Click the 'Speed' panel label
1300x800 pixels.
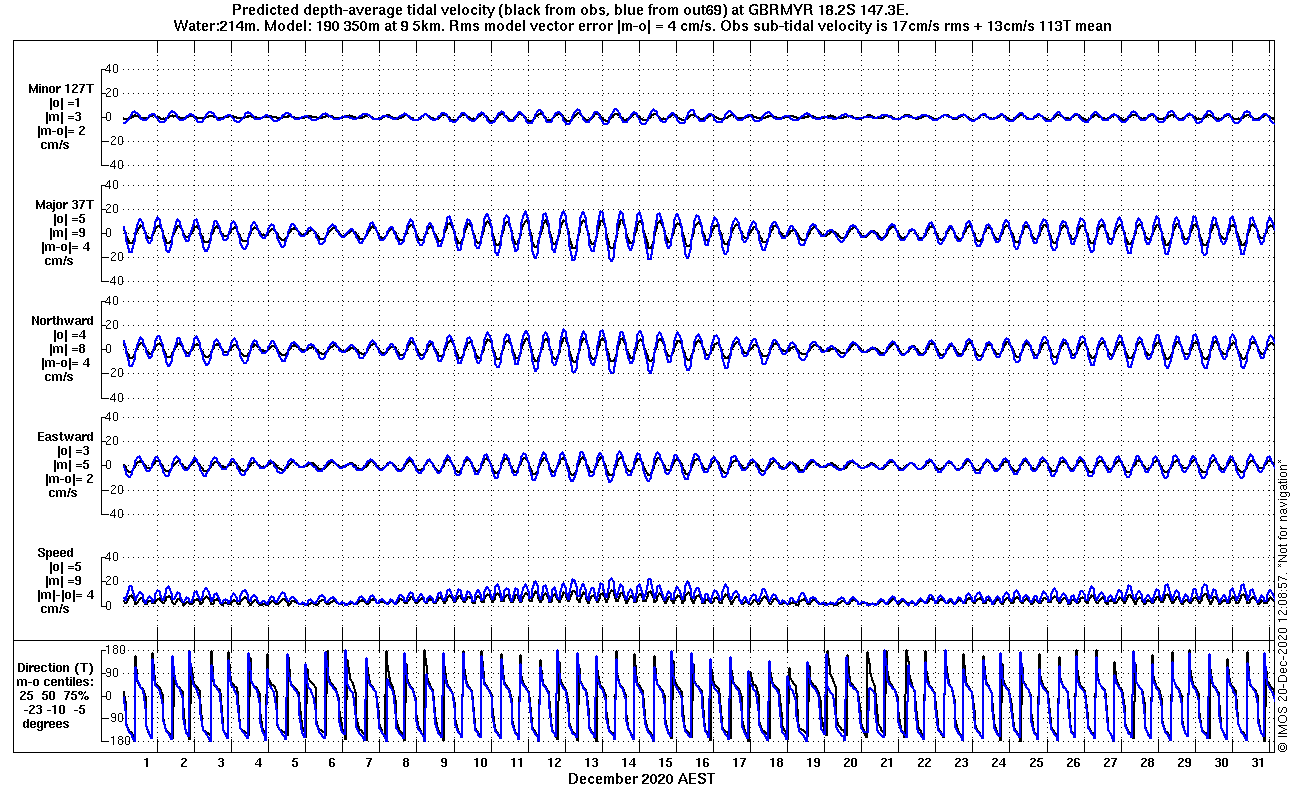coord(55,553)
